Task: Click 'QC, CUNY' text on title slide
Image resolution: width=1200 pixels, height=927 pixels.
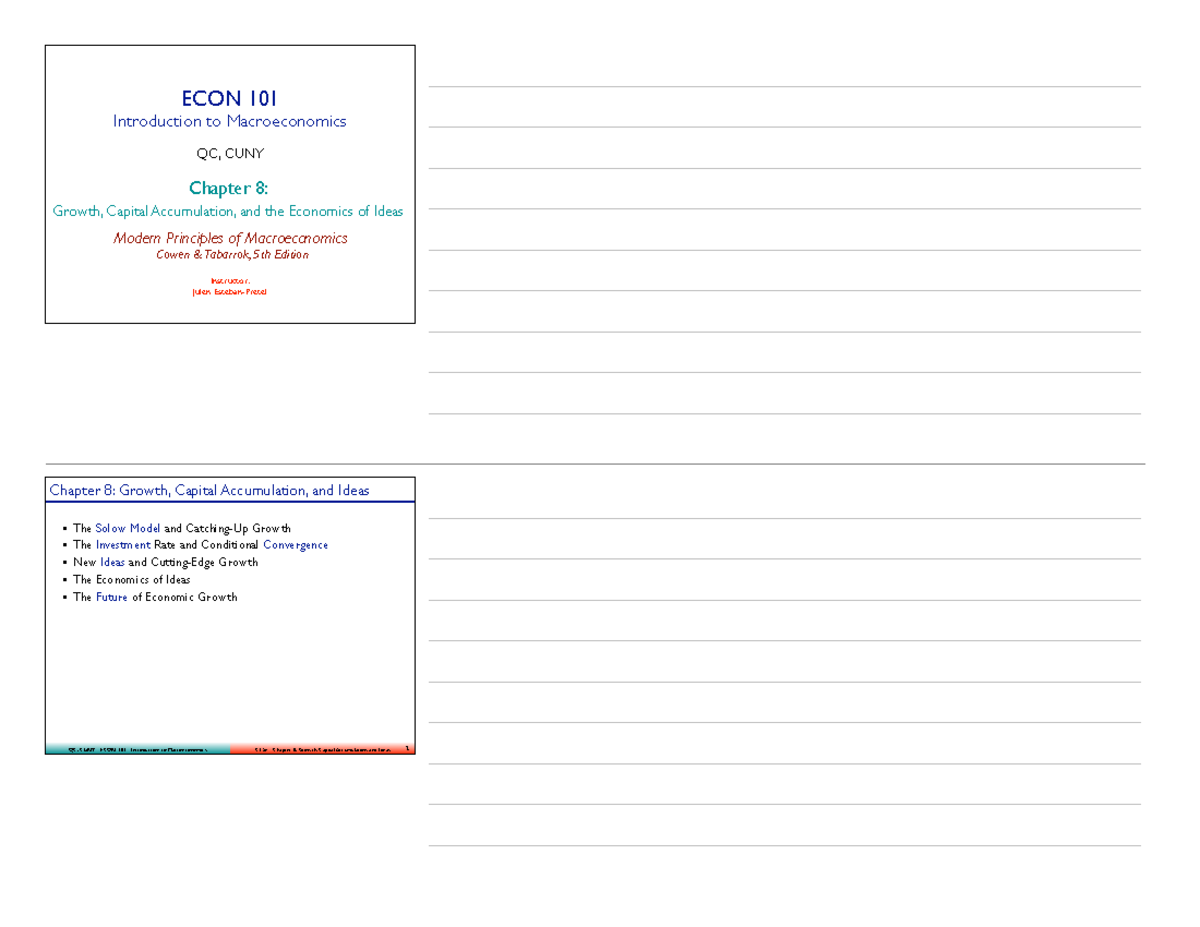Action: click(229, 154)
